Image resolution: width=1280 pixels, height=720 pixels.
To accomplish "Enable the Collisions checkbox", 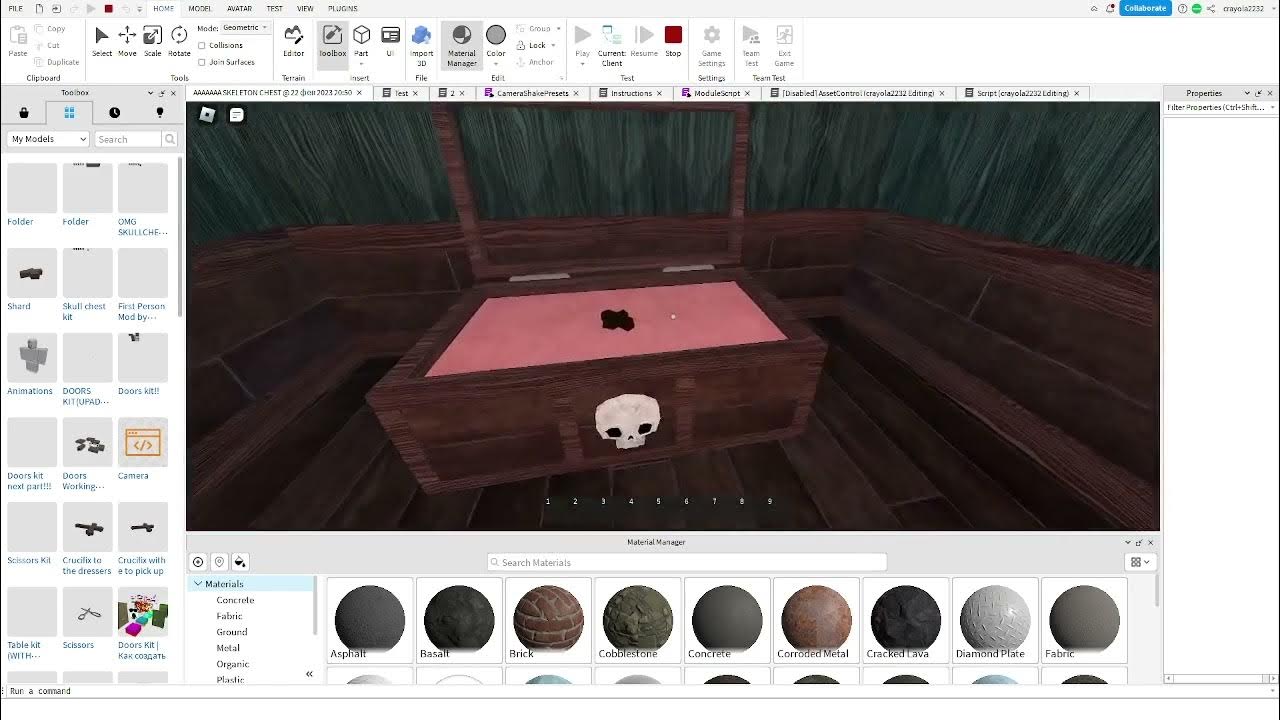I will tap(202, 45).
